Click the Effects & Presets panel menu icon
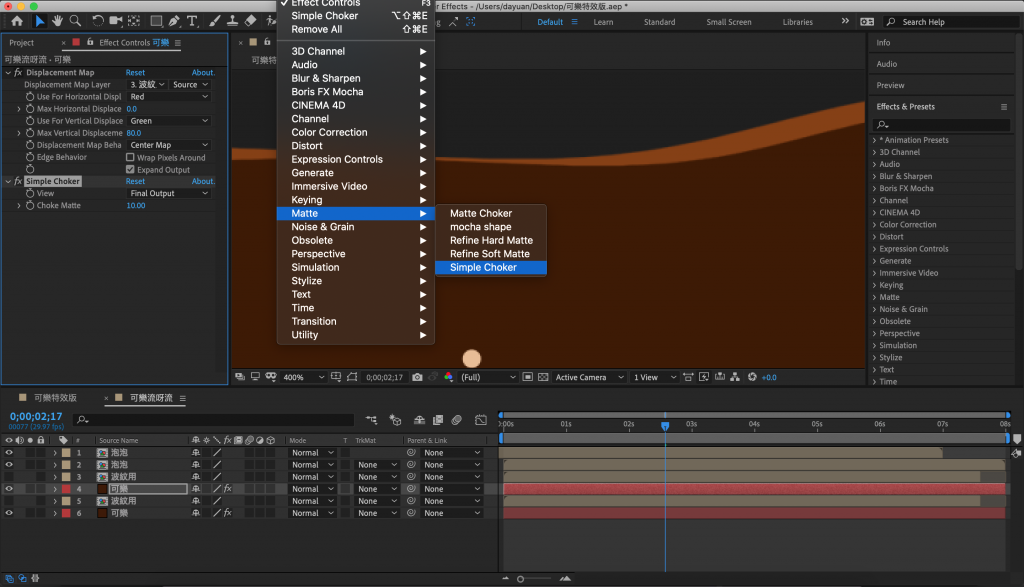Viewport: 1024px width, 587px height. tap(1004, 107)
